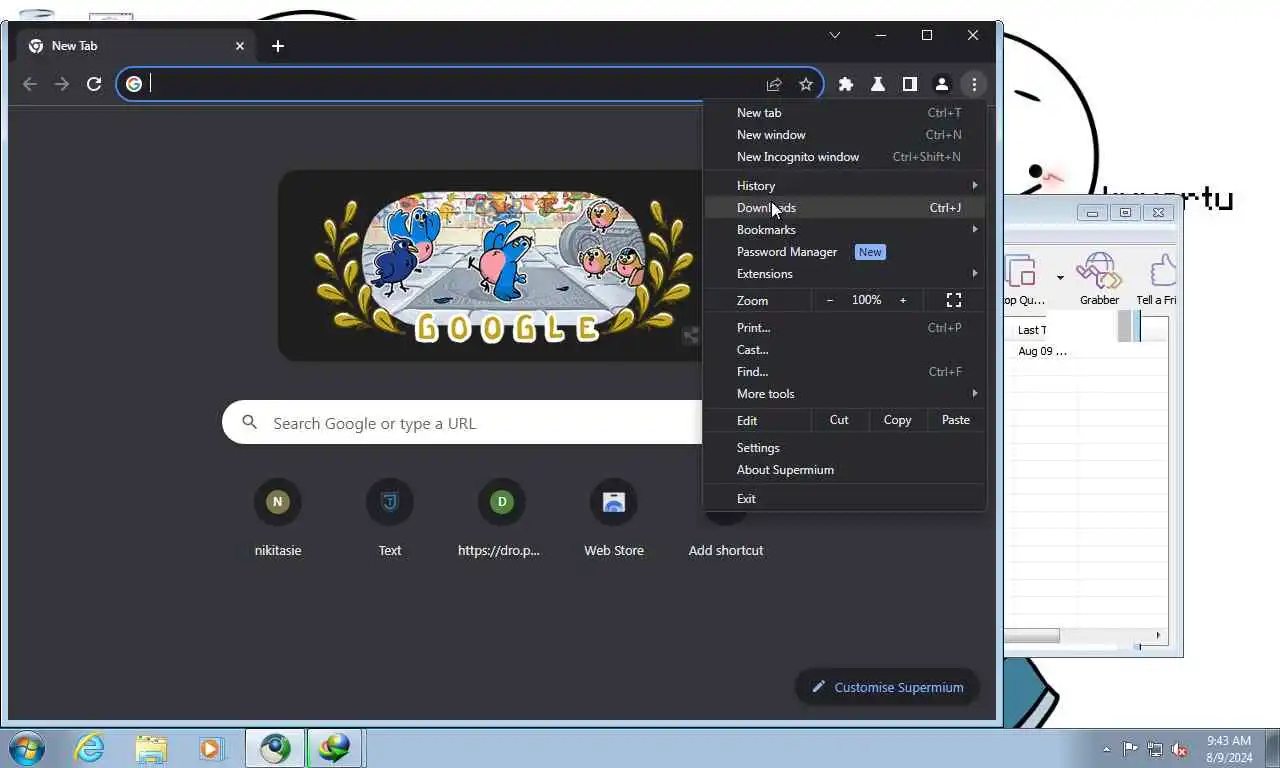The image size is (1280, 768).
Task: Show hidden system tray icons
Action: [1106, 749]
